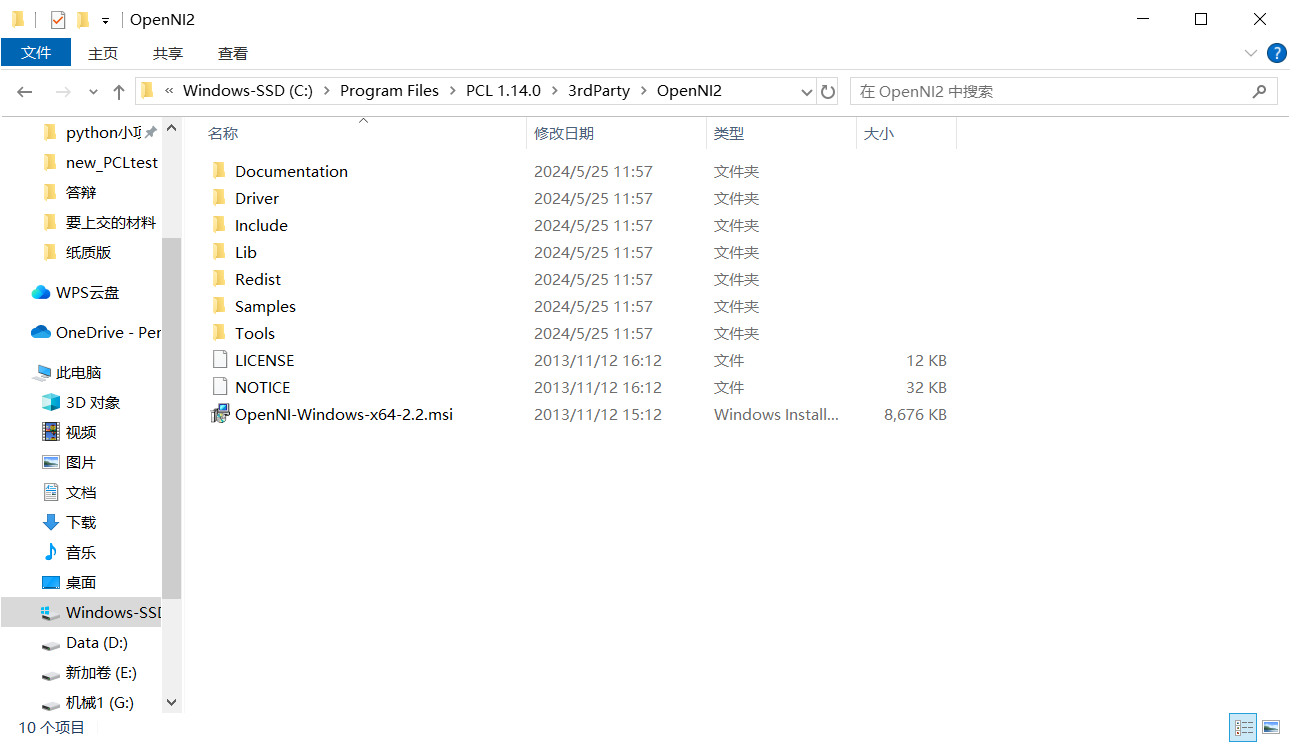Open the 文件 menu
Screen dimensions: 1291x743
pyautogui.click(x=36, y=53)
